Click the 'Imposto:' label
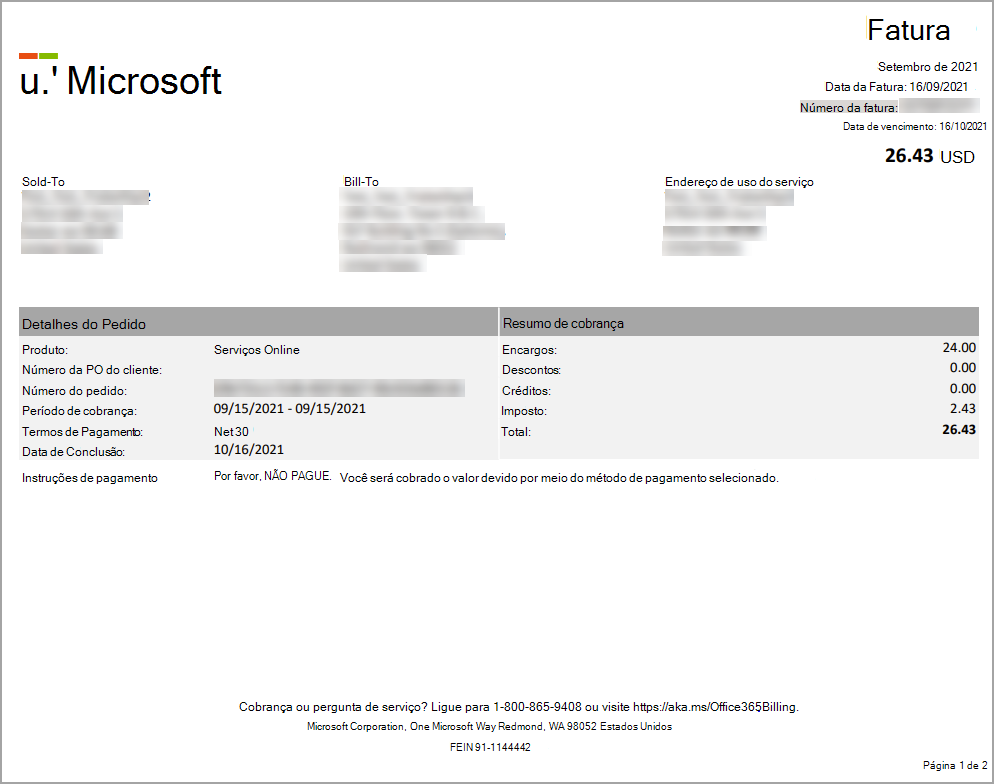Viewport: 994px width, 784px height. tap(524, 411)
